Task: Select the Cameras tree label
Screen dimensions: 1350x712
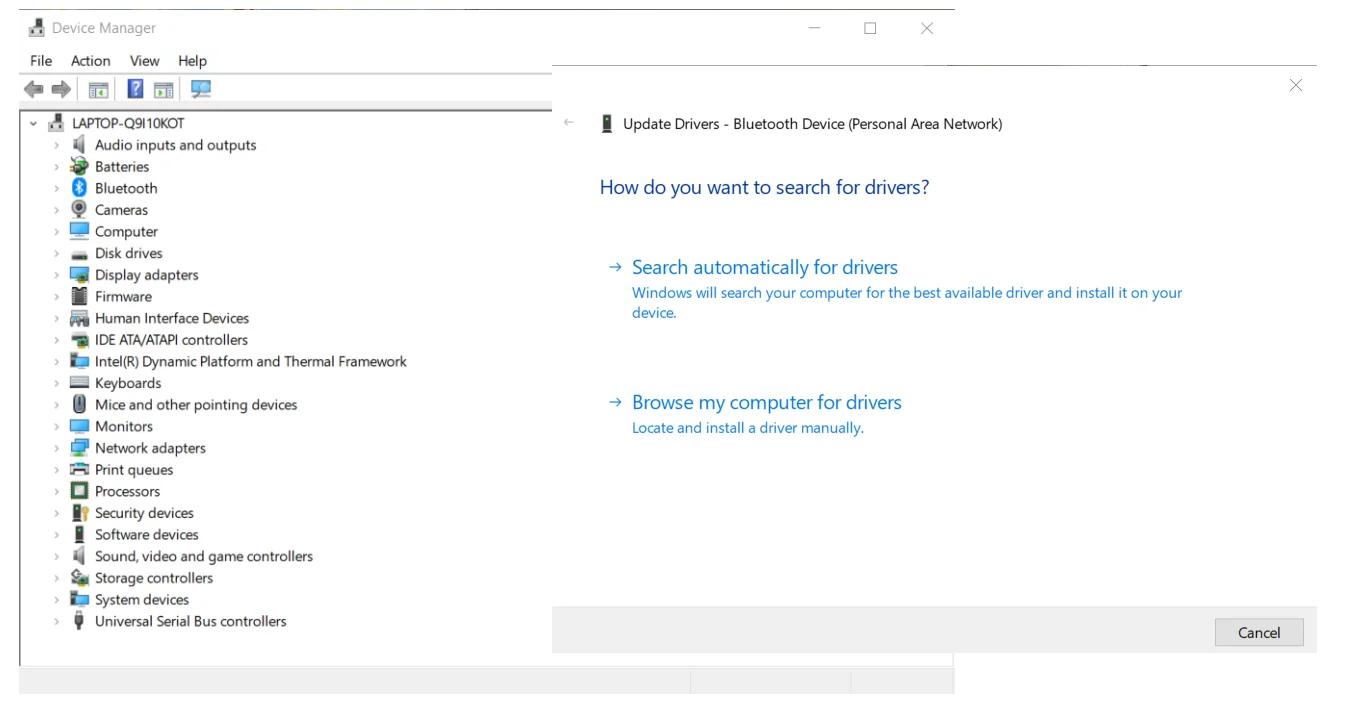Action: 121,210
